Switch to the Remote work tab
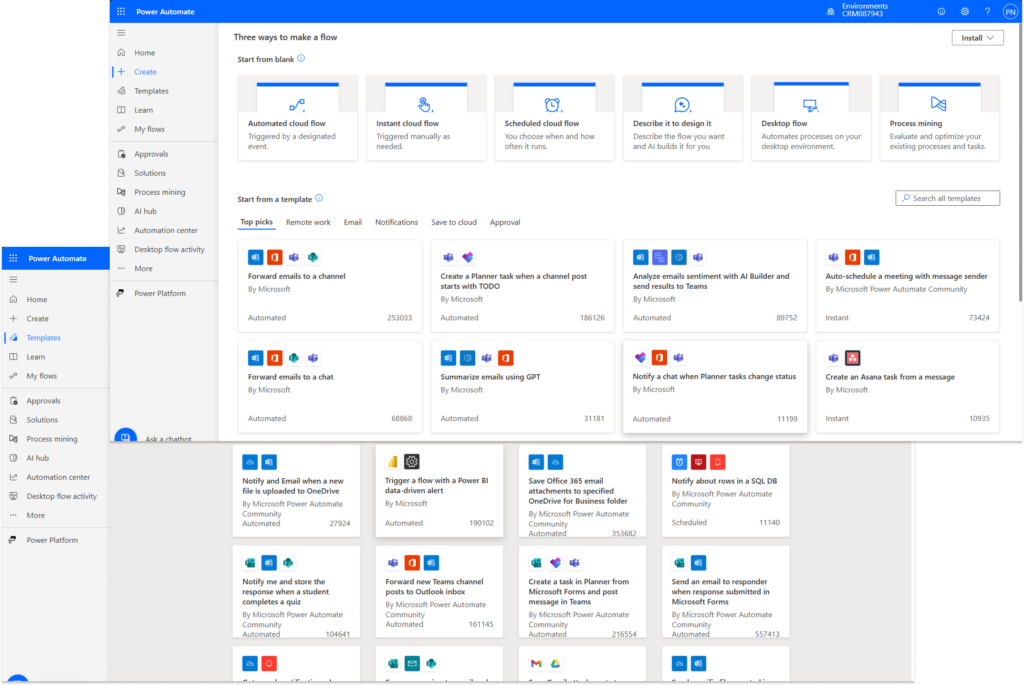1024x685 pixels. (308, 222)
